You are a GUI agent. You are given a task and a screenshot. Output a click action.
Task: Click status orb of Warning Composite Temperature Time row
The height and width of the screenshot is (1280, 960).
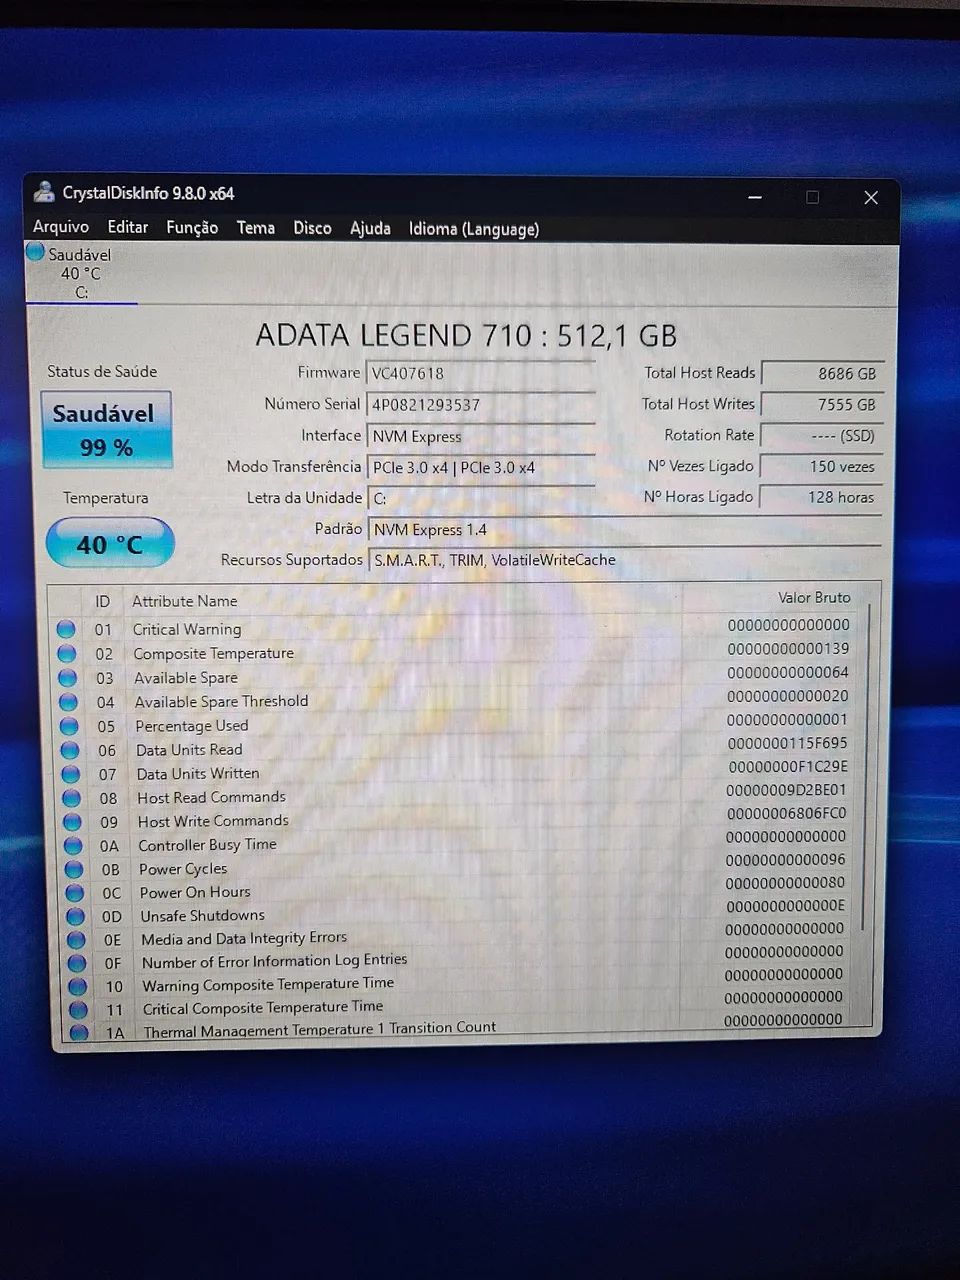(x=78, y=986)
